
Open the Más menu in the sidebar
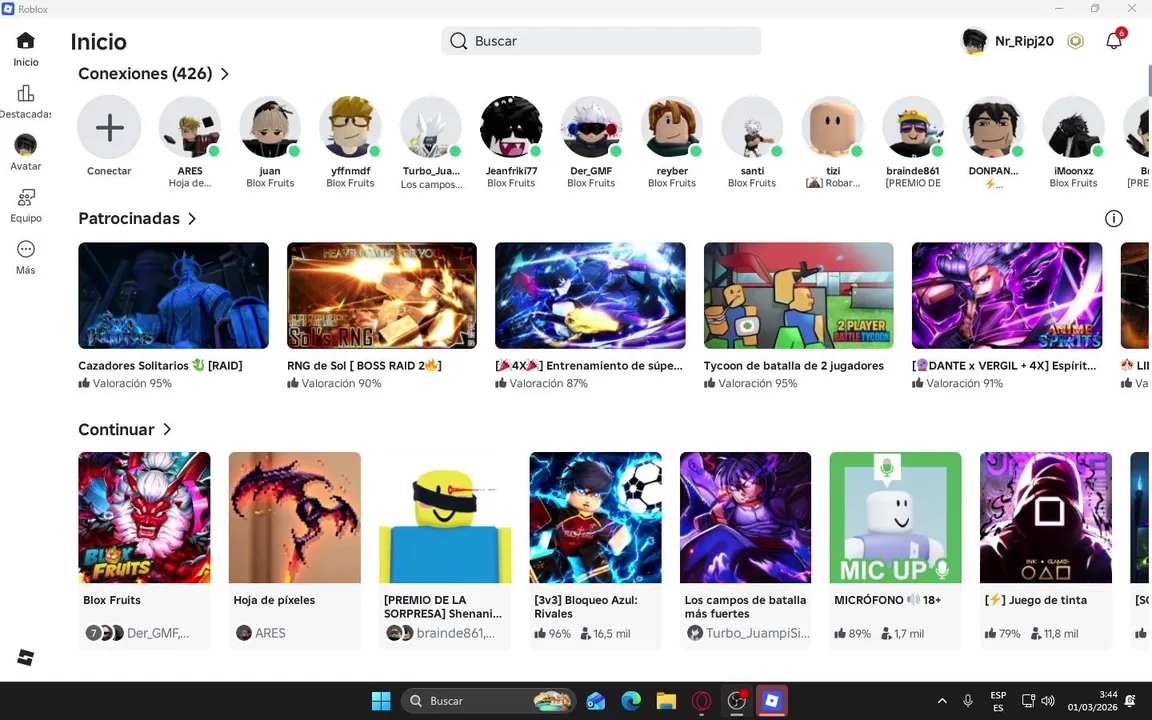(26, 257)
